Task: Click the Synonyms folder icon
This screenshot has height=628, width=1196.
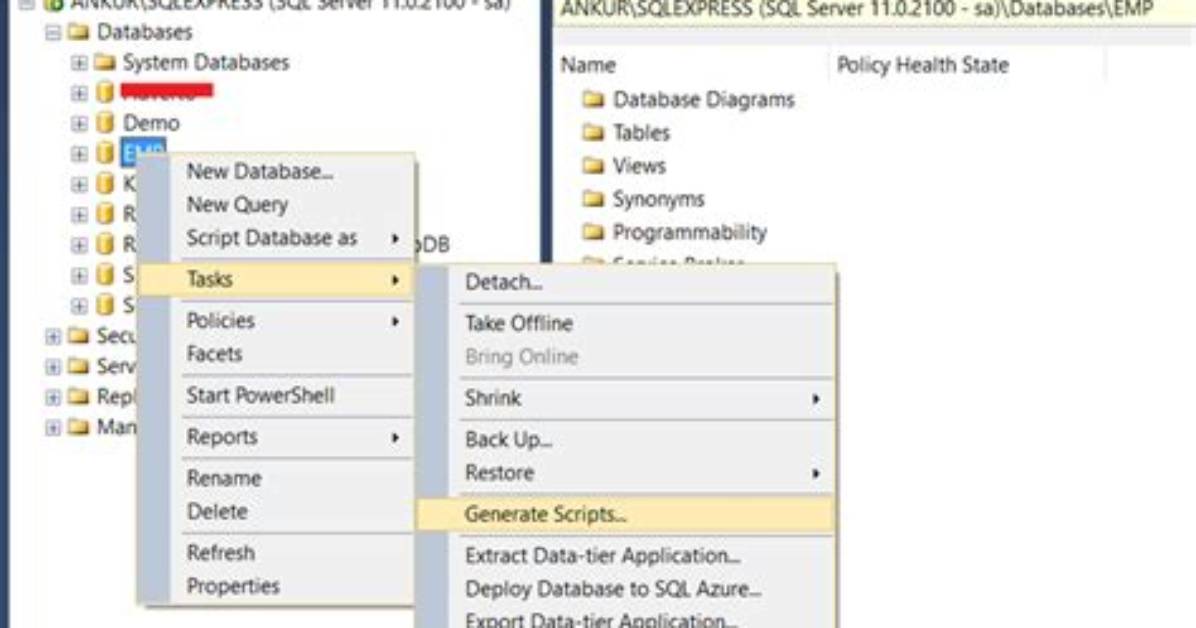Action: coord(593,199)
